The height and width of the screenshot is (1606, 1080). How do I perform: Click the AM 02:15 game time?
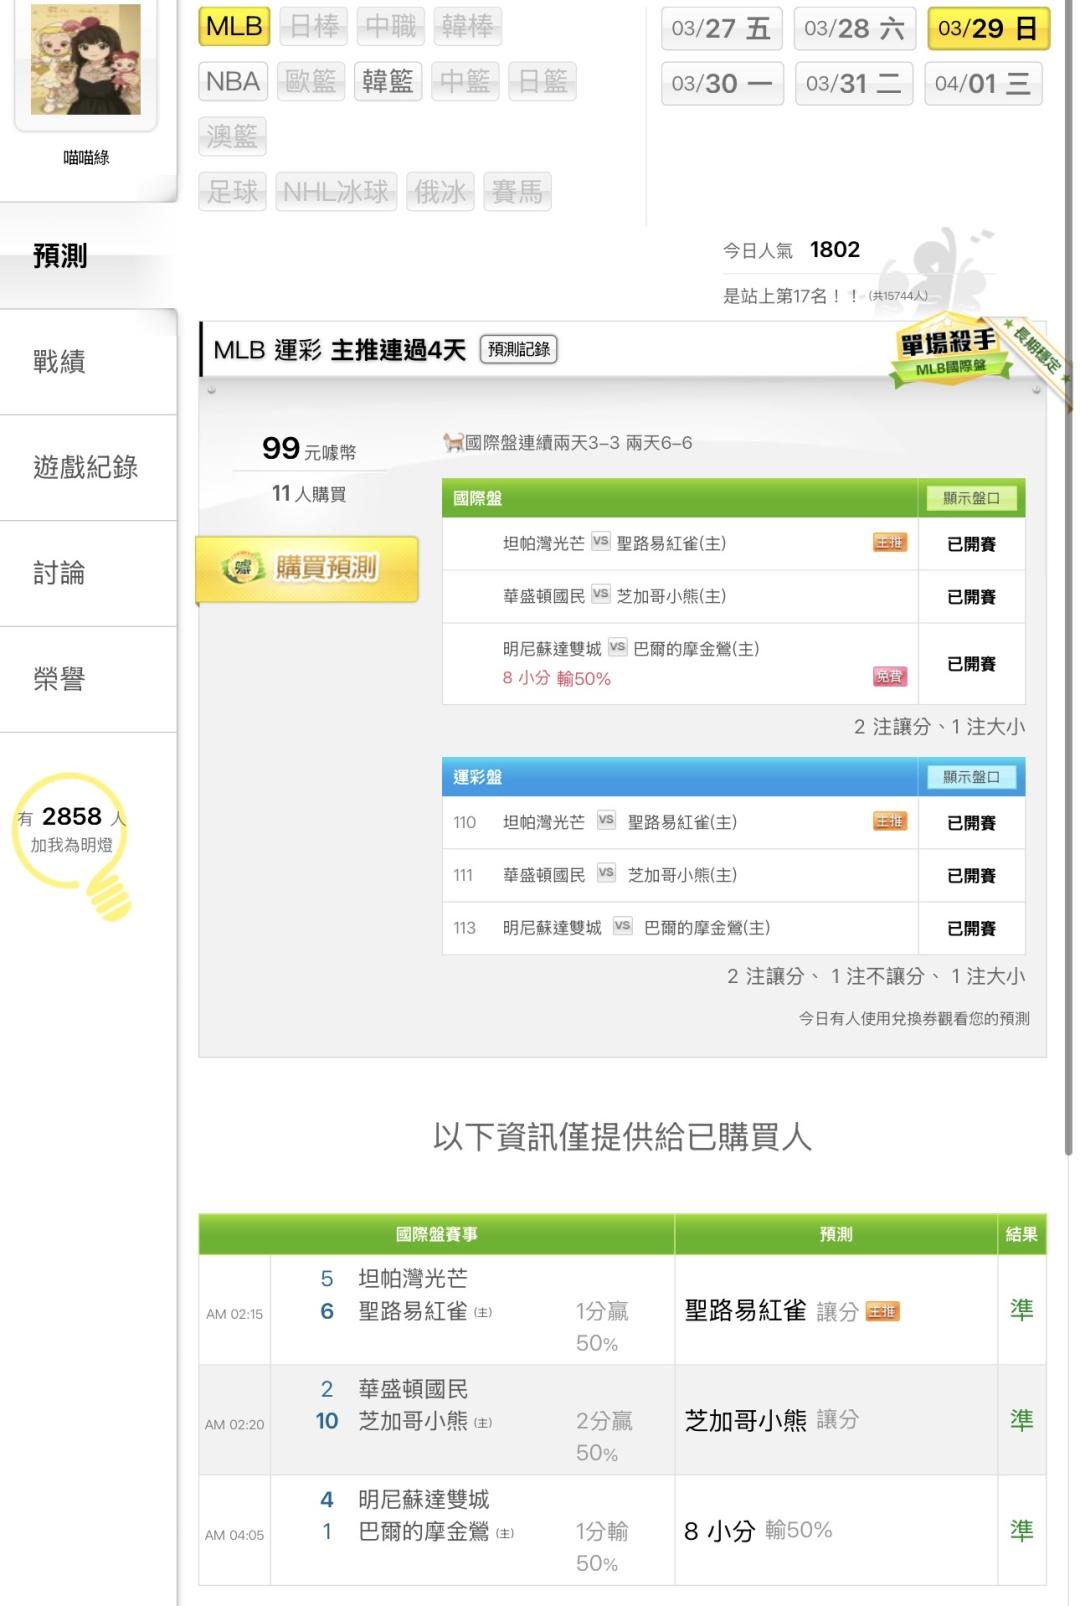click(234, 1314)
